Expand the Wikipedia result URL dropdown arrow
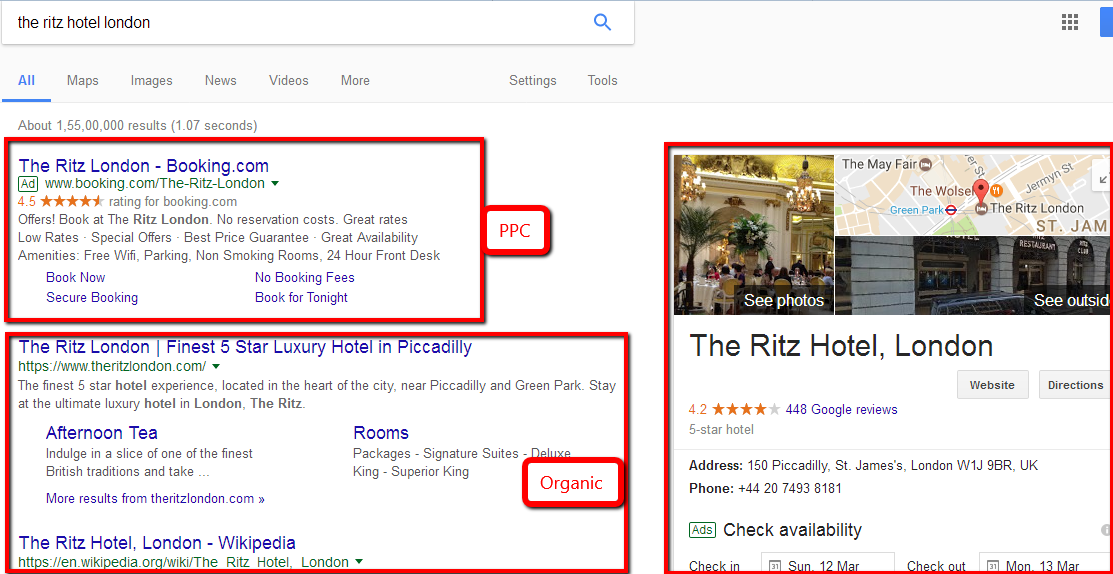The height and width of the screenshot is (574, 1113). [359, 562]
